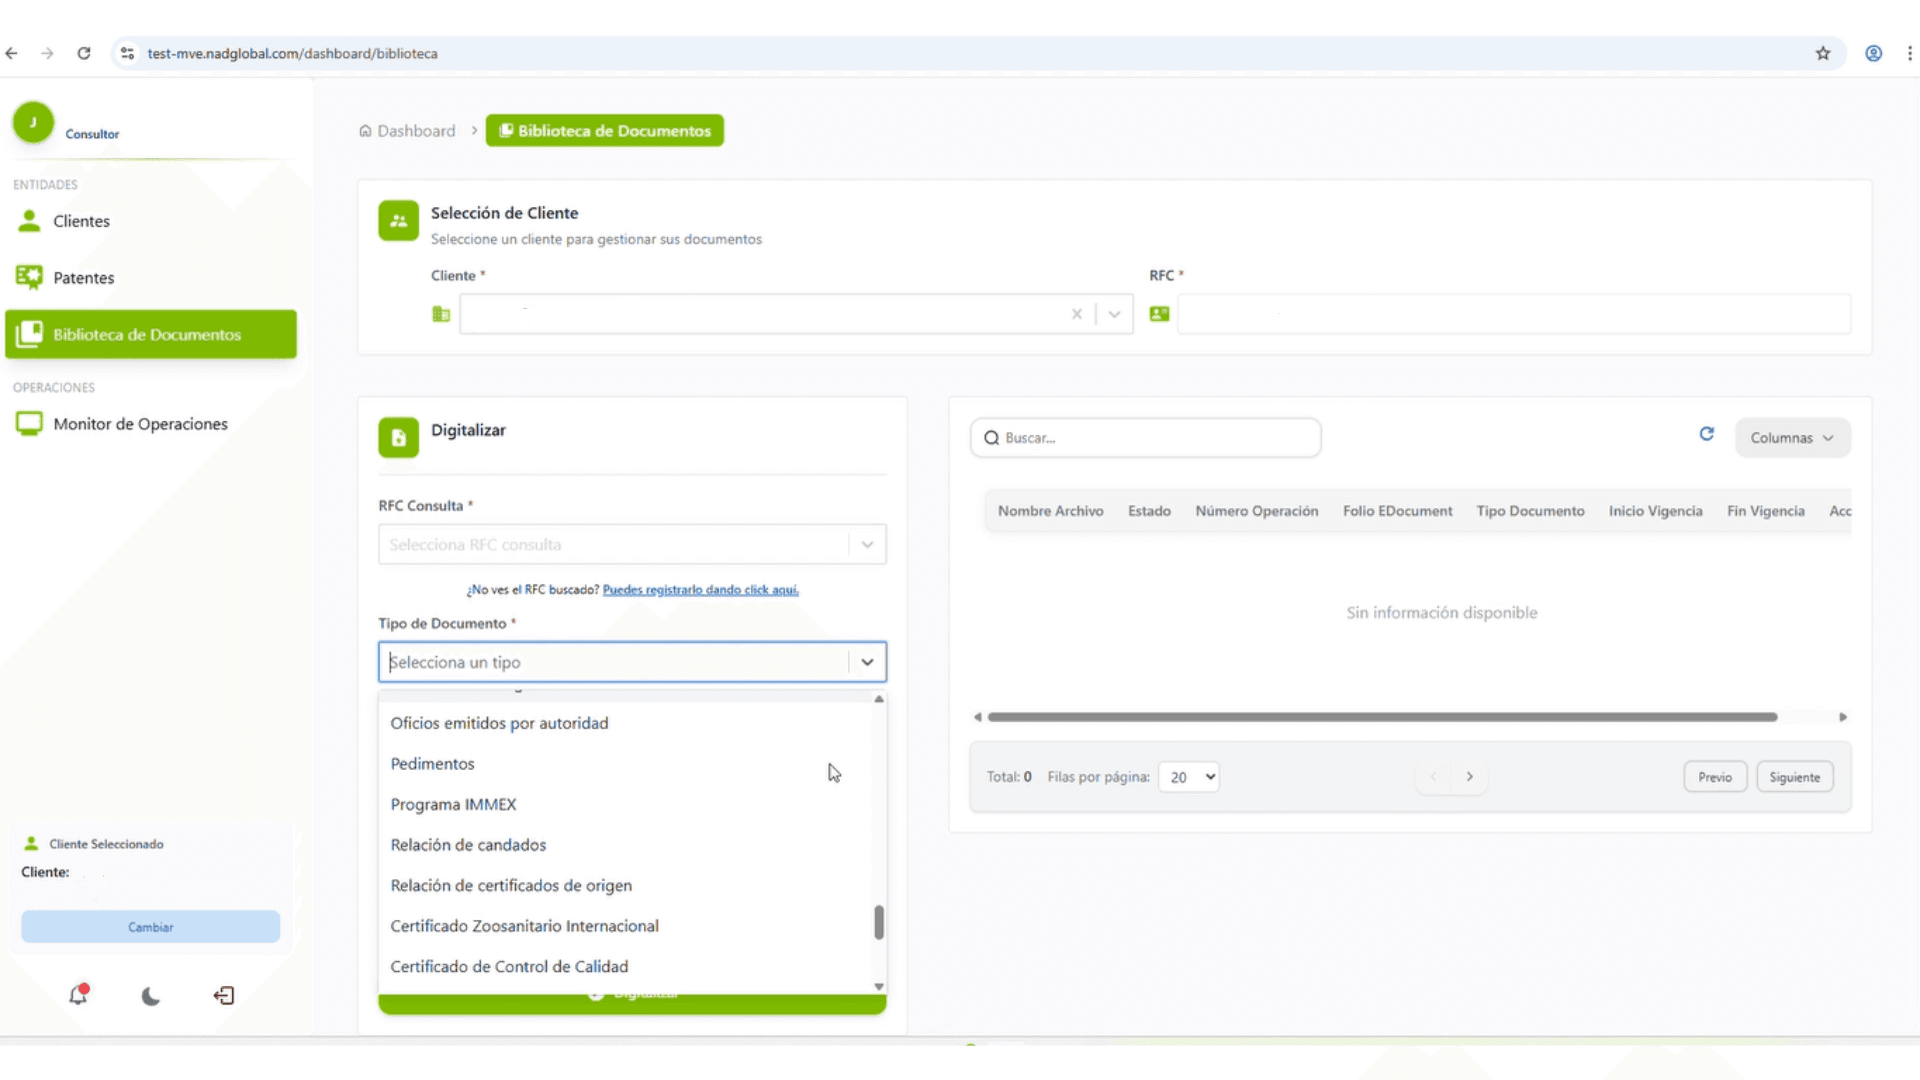Reload the browser page
The width and height of the screenshot is (1920, 1080).
click(84, 54)
